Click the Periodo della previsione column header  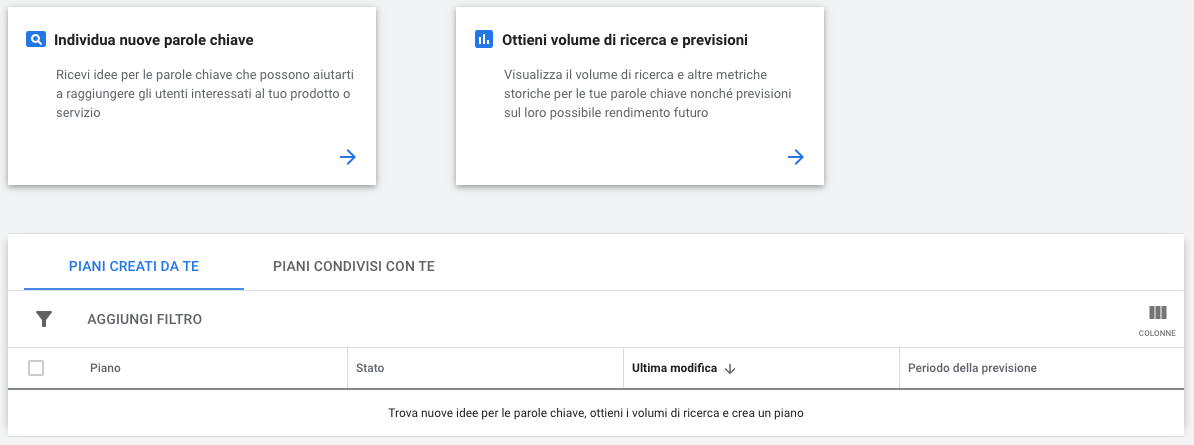click(x=972, y=368)
